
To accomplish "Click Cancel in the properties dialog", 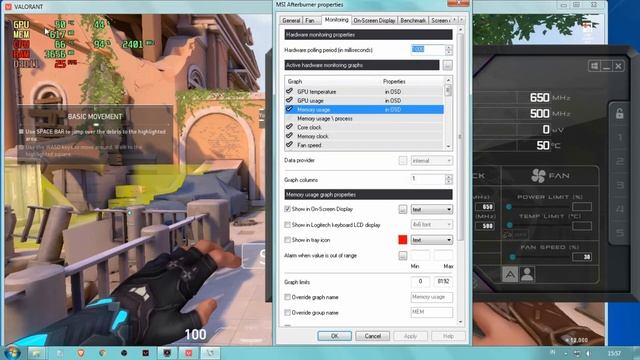I will coord(372,336).
